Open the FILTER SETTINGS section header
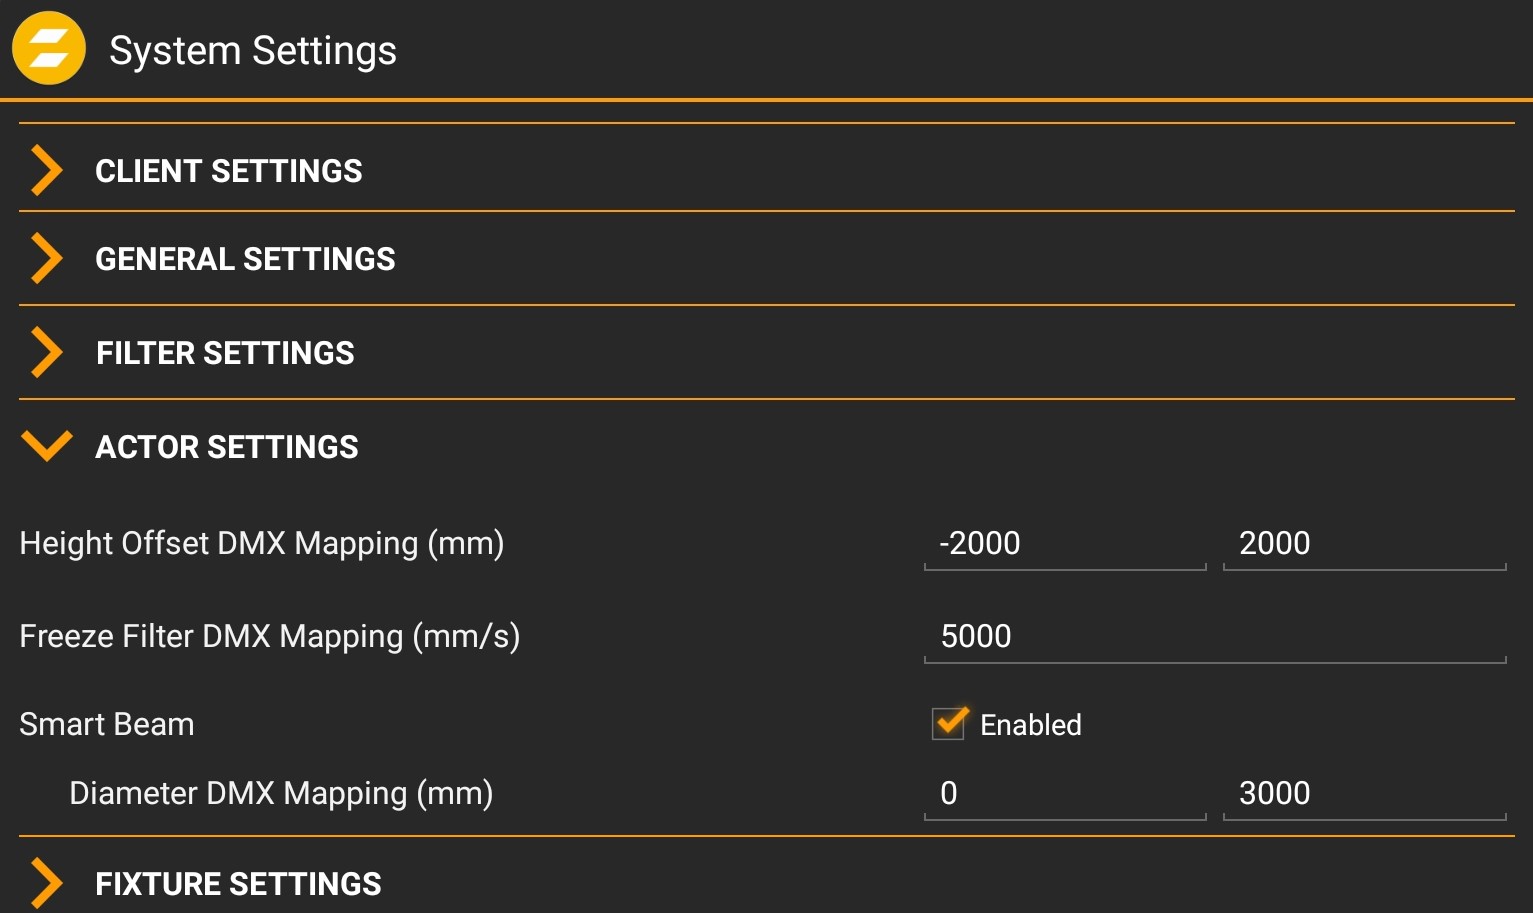 225,353
